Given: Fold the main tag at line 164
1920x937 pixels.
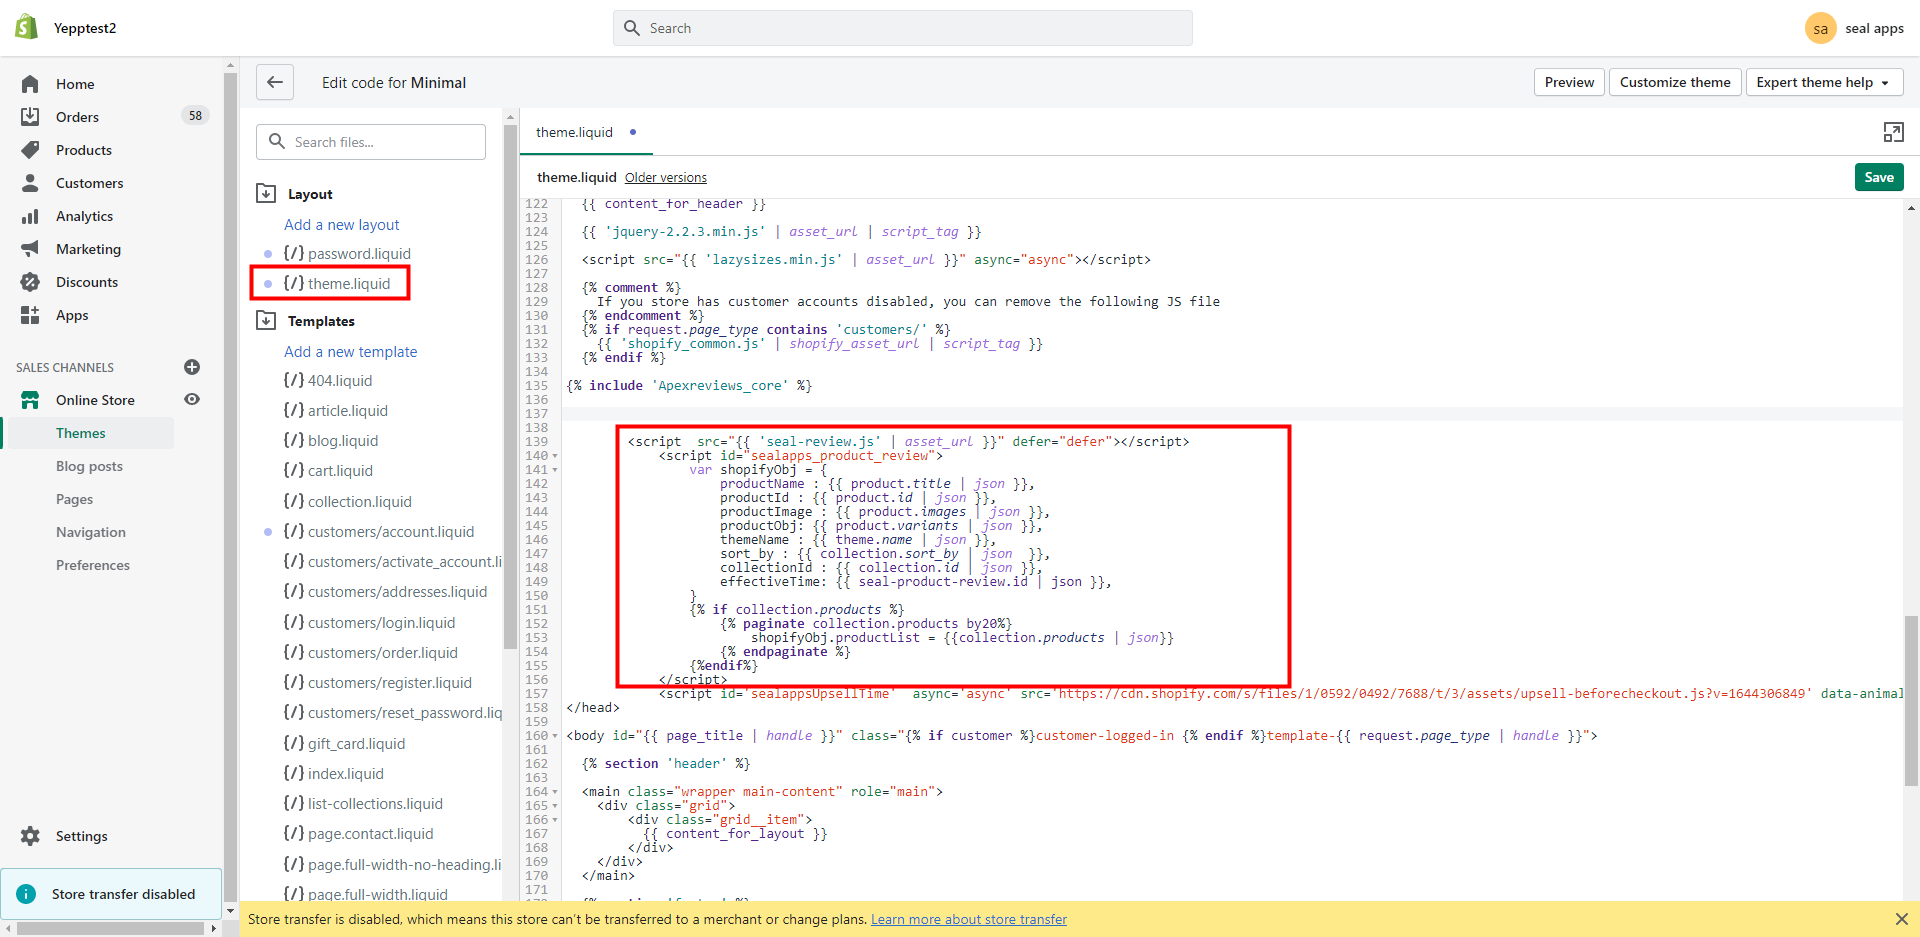Looking at the screenshot, I should [x=555, y=792].
